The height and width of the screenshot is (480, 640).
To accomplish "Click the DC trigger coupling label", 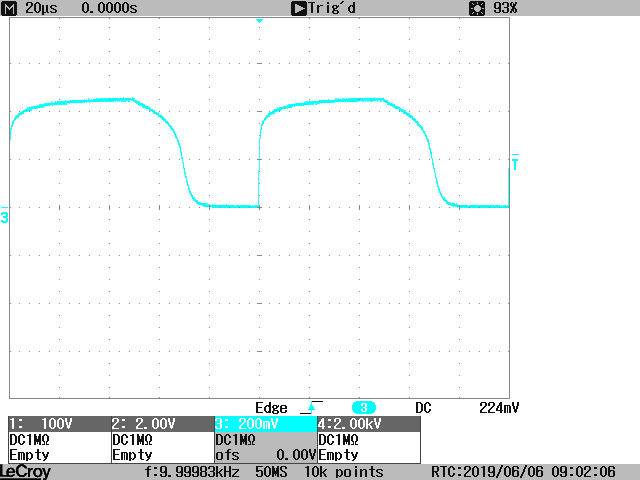I will tap(423, 408).
